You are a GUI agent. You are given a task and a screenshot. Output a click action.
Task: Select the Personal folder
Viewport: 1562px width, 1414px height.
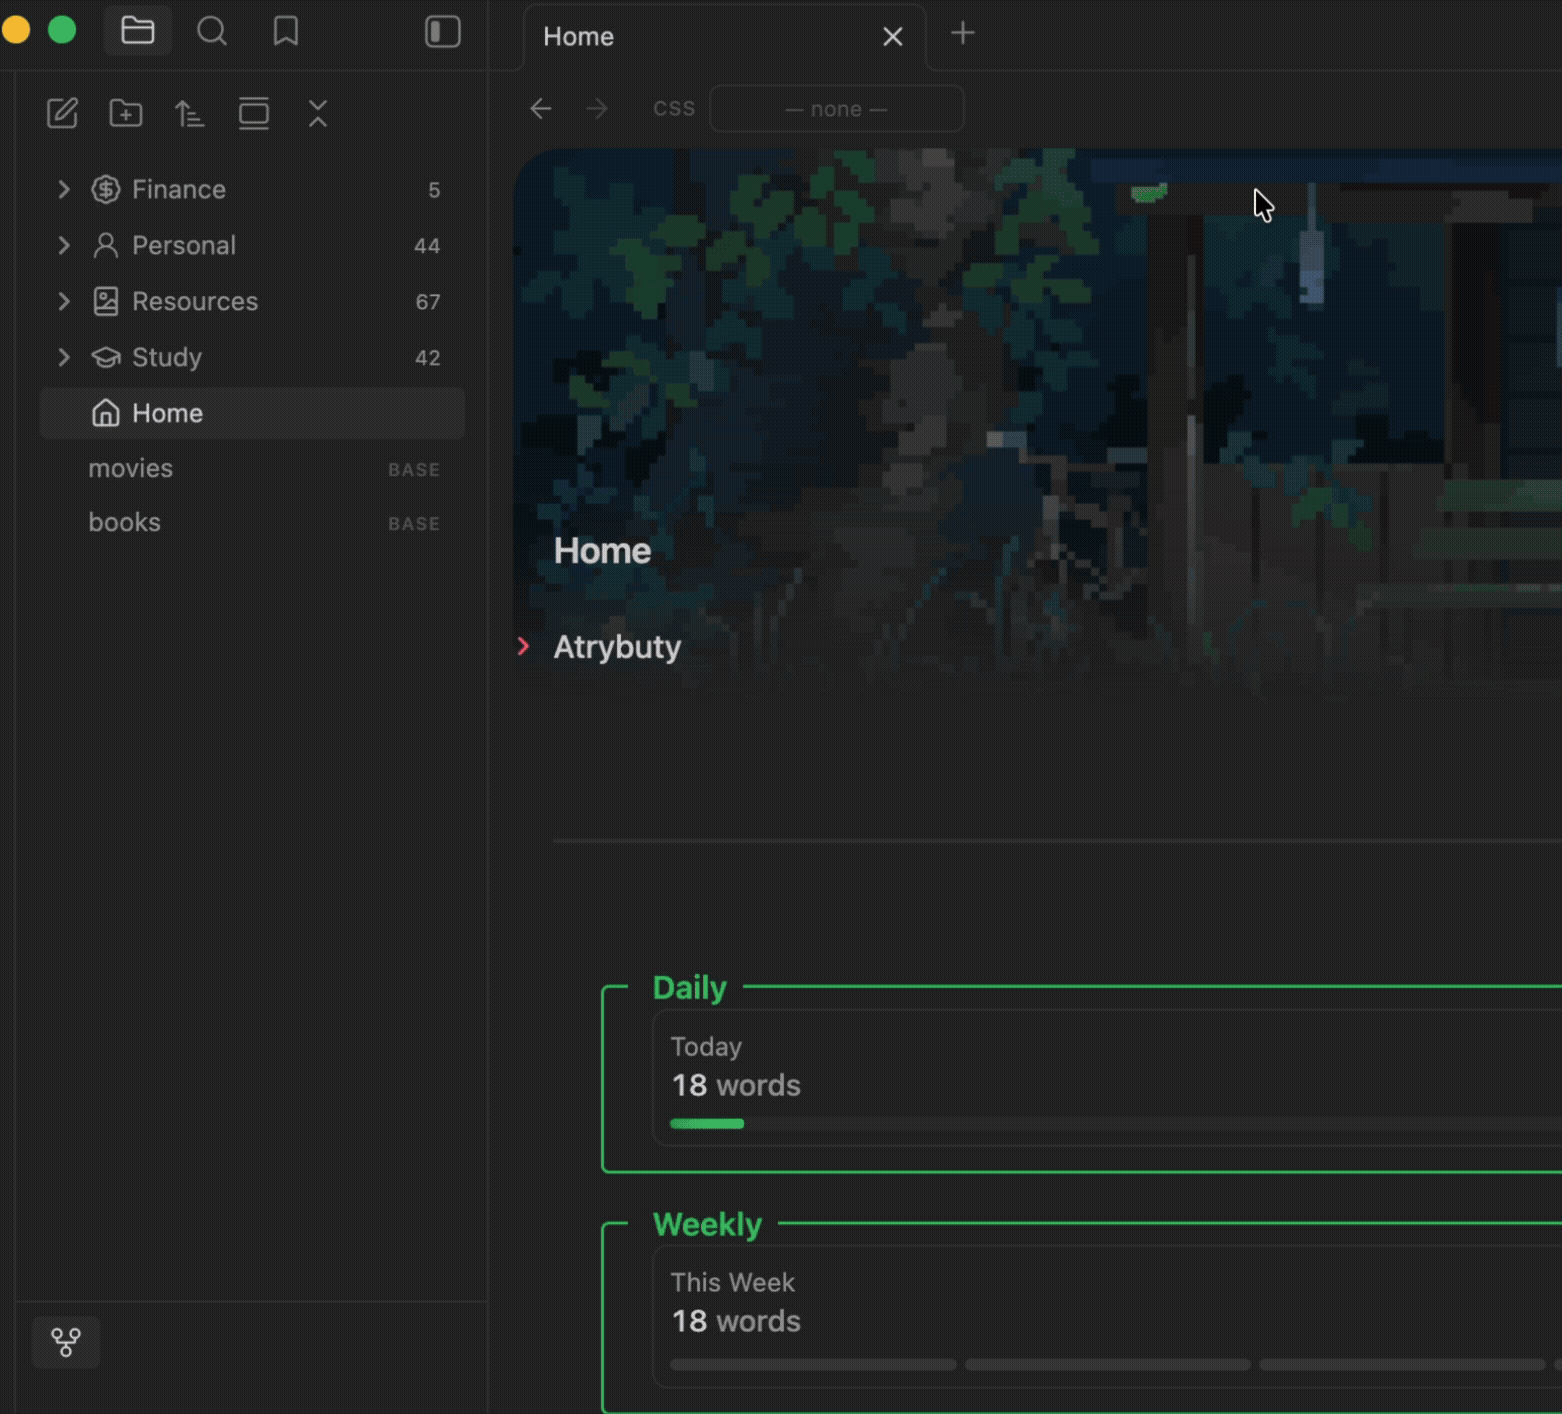tap(252, 245)
